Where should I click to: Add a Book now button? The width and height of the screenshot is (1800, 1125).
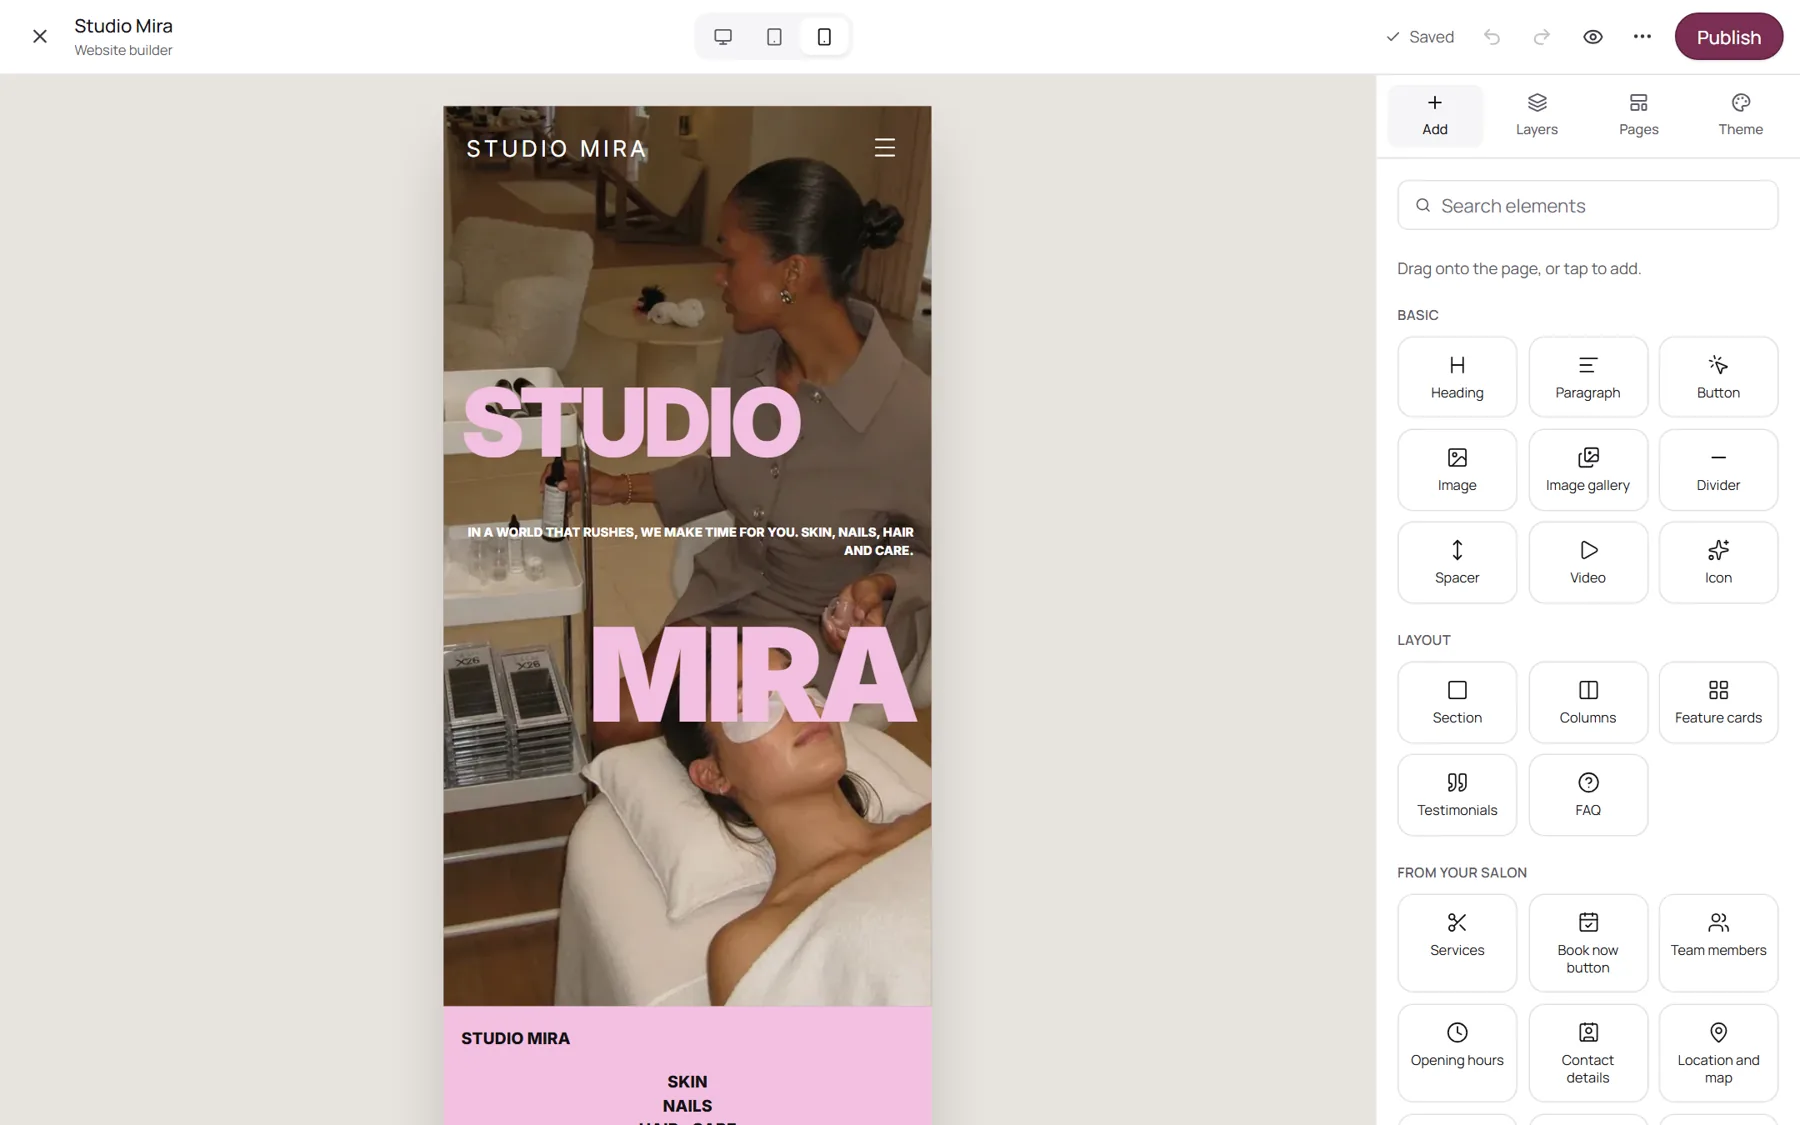pyautogui.click(x=1588, y=943)
